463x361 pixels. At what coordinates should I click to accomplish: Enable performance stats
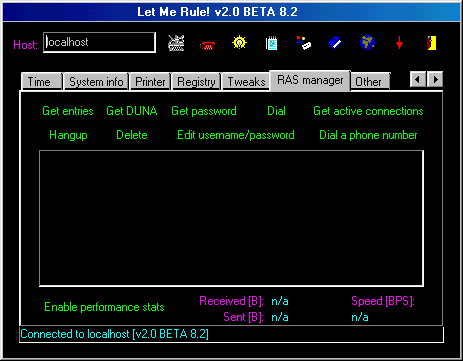(x=104, y=307)
